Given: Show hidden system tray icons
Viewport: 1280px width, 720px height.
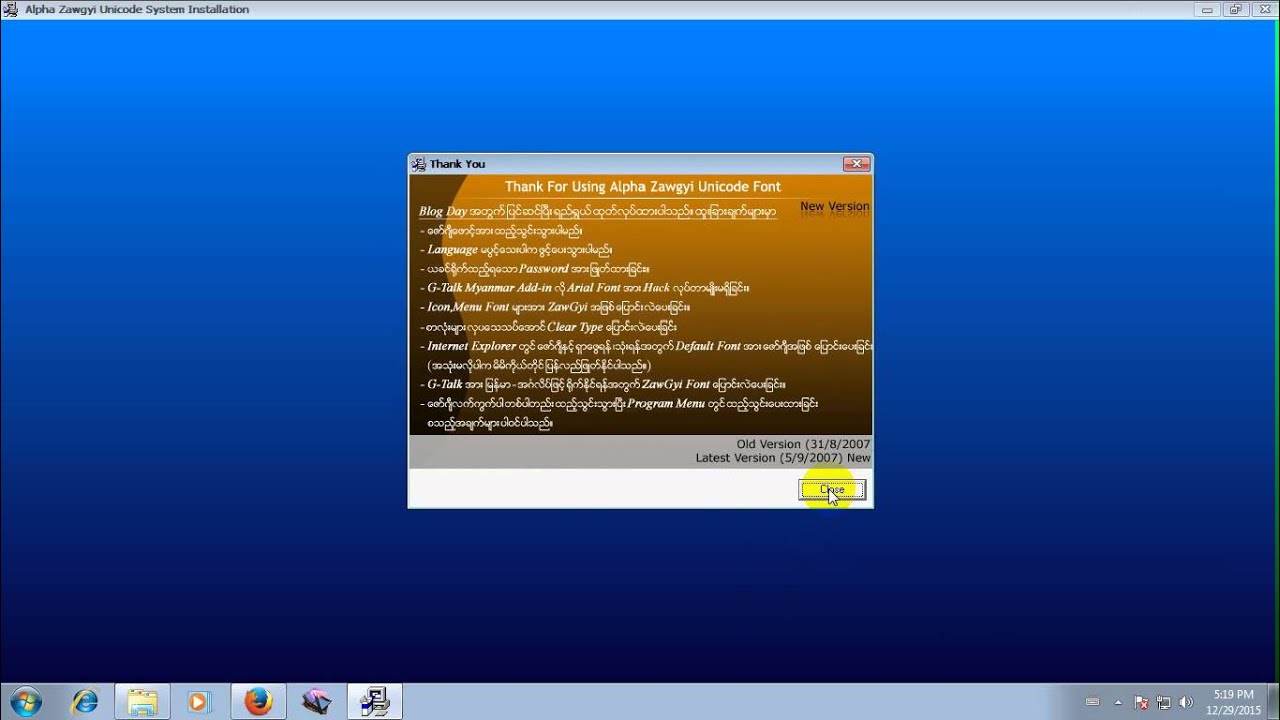Looking at the screenshot, I should (x=1119, y=702).
